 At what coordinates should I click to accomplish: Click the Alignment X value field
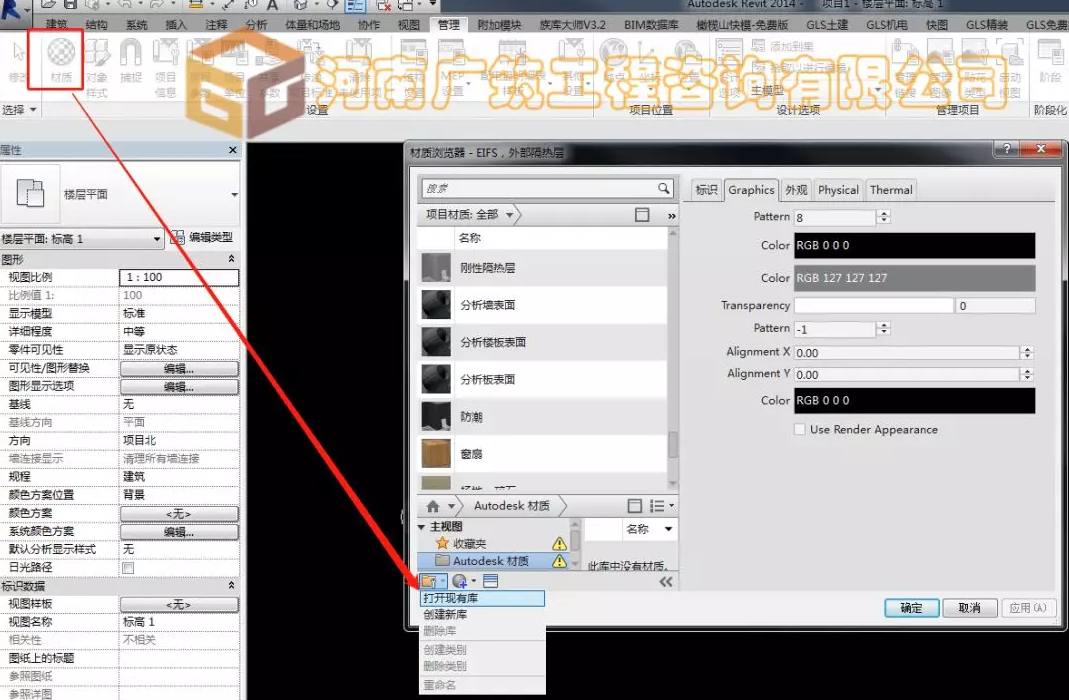(907, 352)
